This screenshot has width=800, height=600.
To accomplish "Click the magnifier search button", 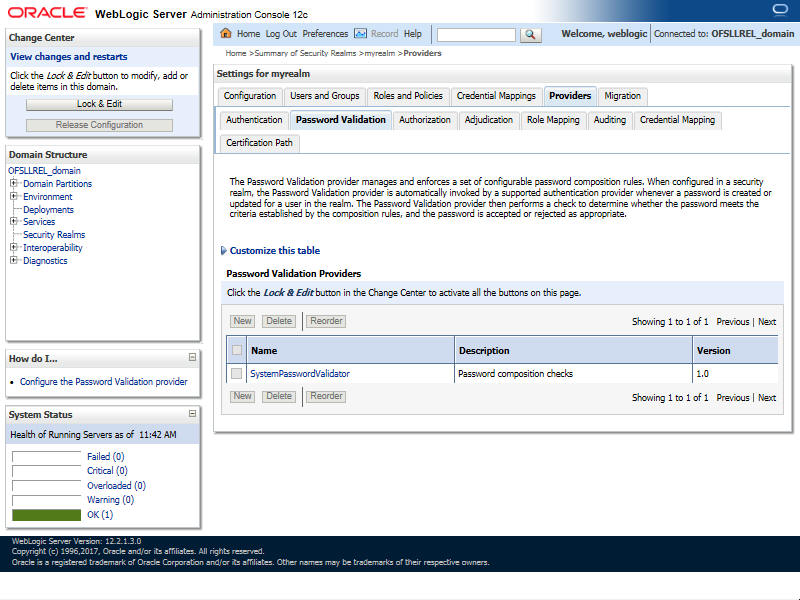I will click(531, 35).
